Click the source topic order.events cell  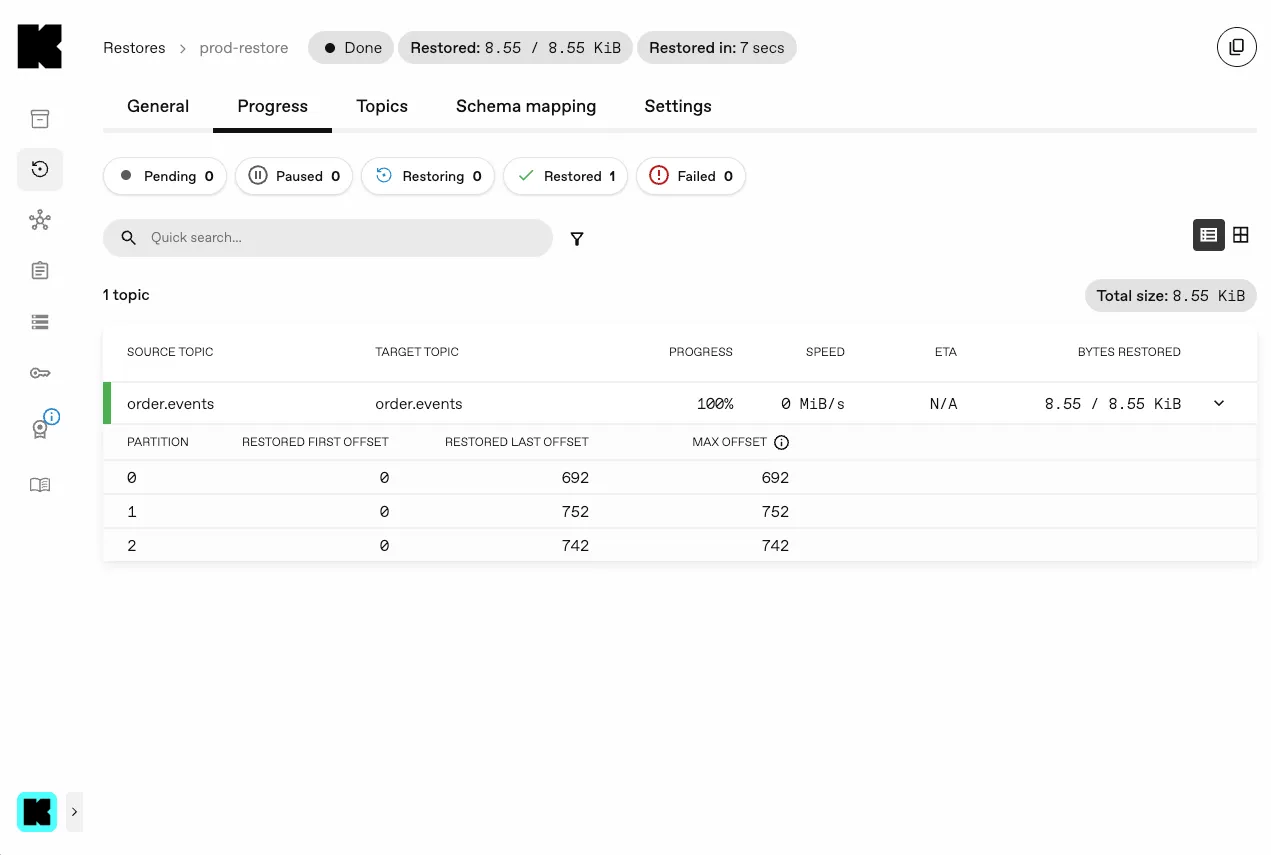(x=171, y=404)
